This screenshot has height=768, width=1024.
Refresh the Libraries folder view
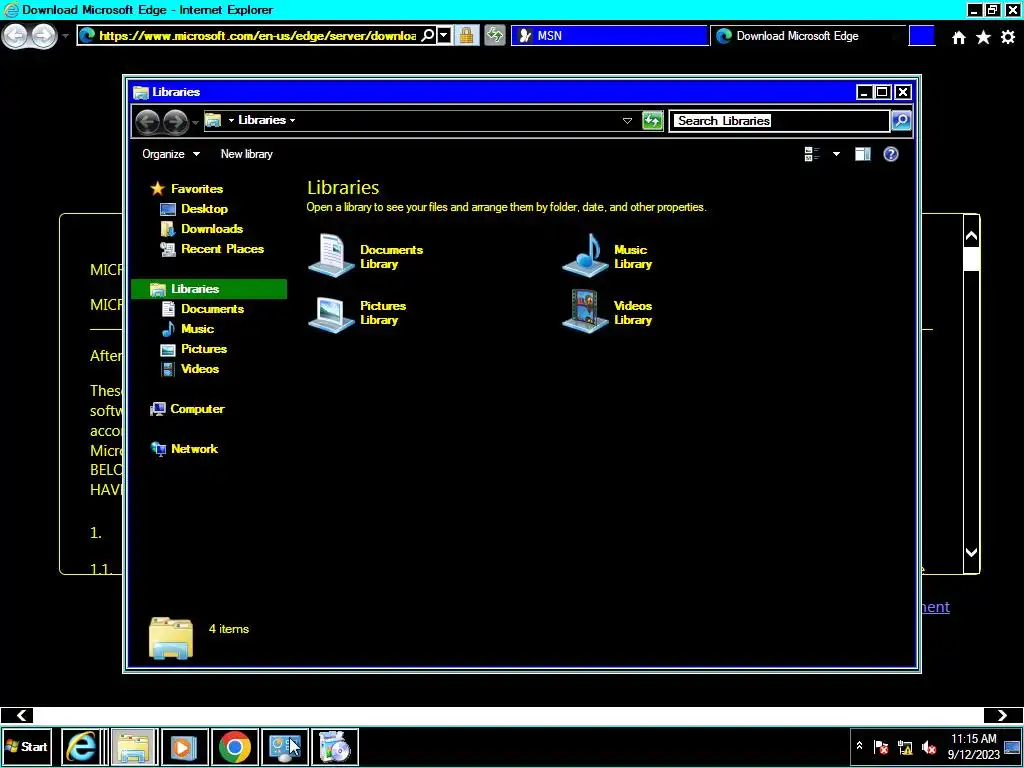click(652, 120)
